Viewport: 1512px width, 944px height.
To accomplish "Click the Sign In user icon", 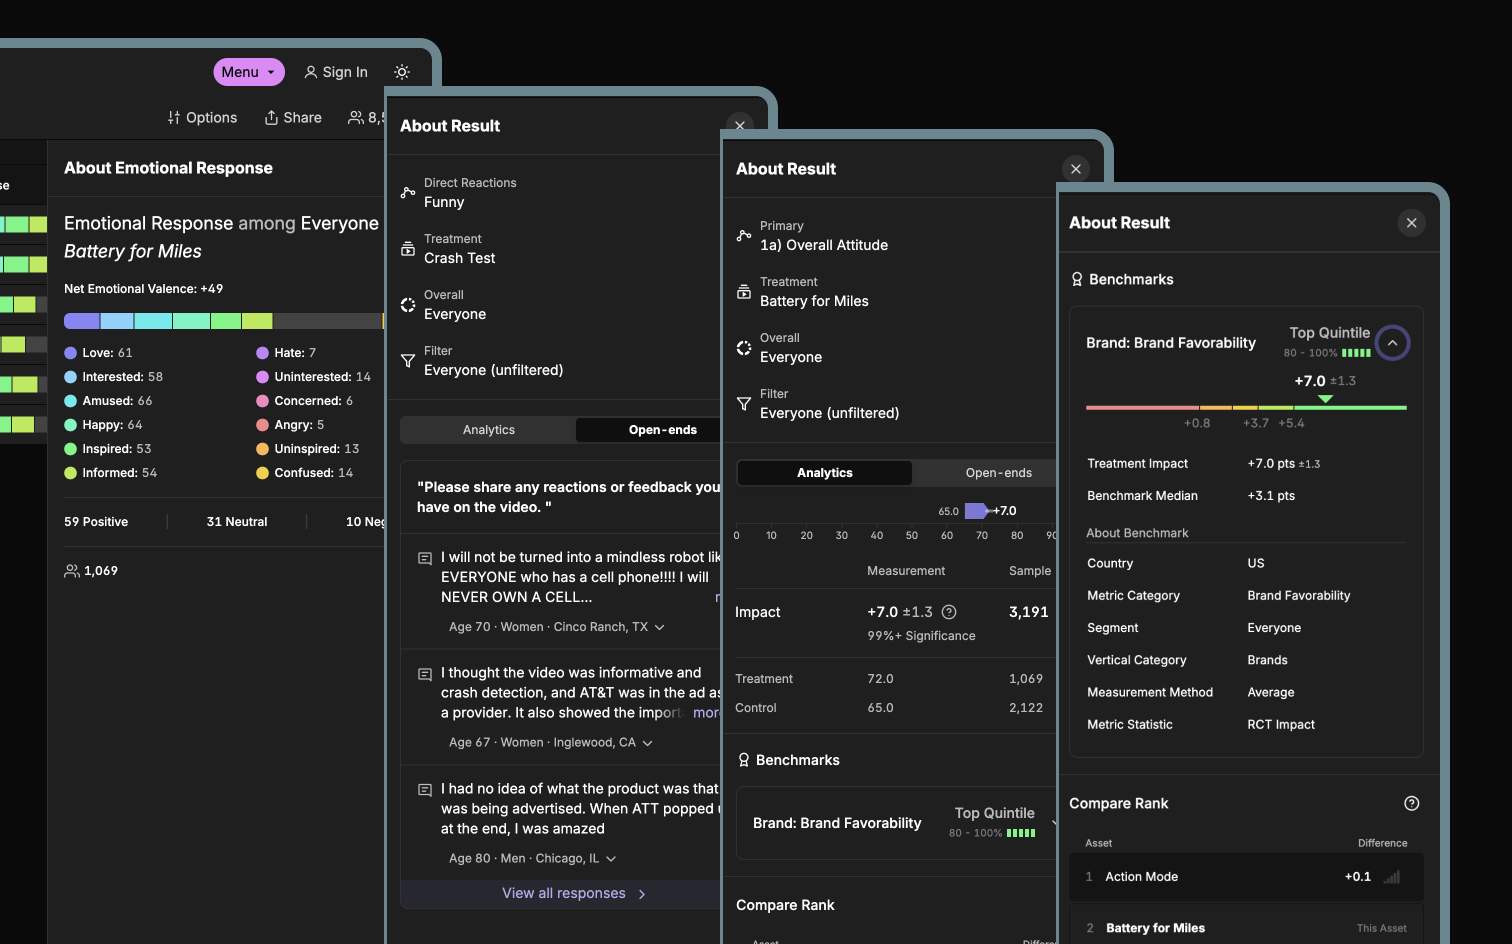I will coord(311,72).
